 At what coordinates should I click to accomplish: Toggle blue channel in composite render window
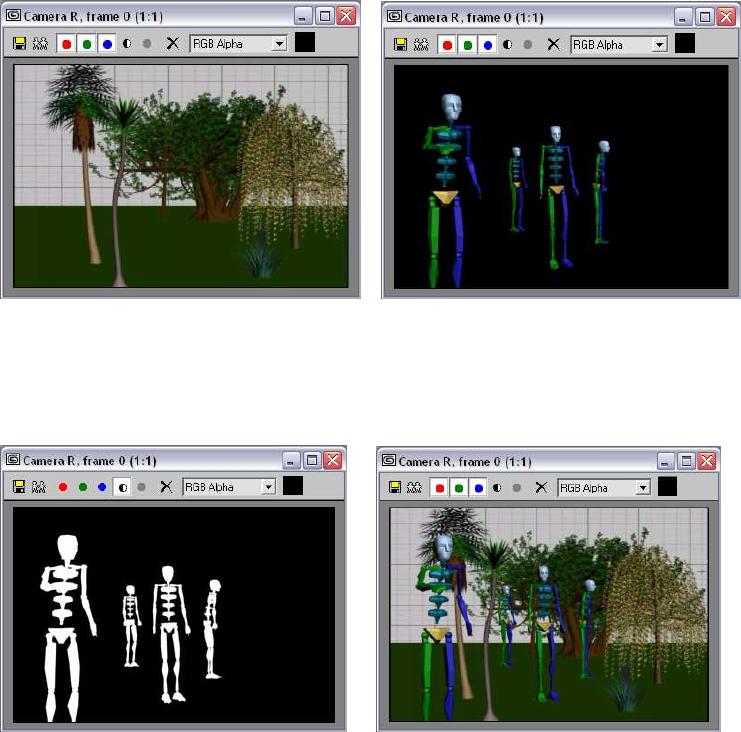[478, 488]
